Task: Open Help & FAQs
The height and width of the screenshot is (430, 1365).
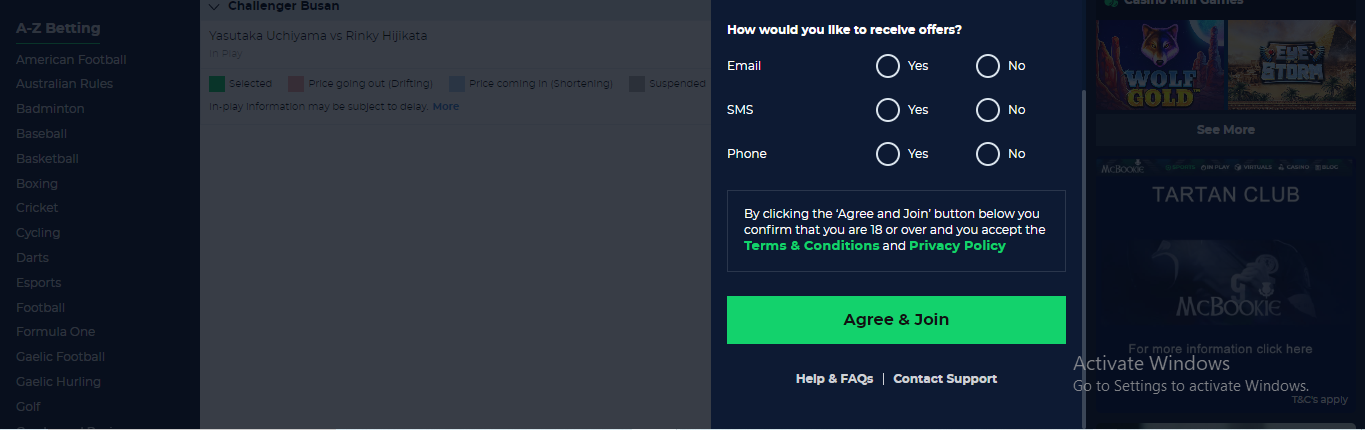Action: (834, 379)
